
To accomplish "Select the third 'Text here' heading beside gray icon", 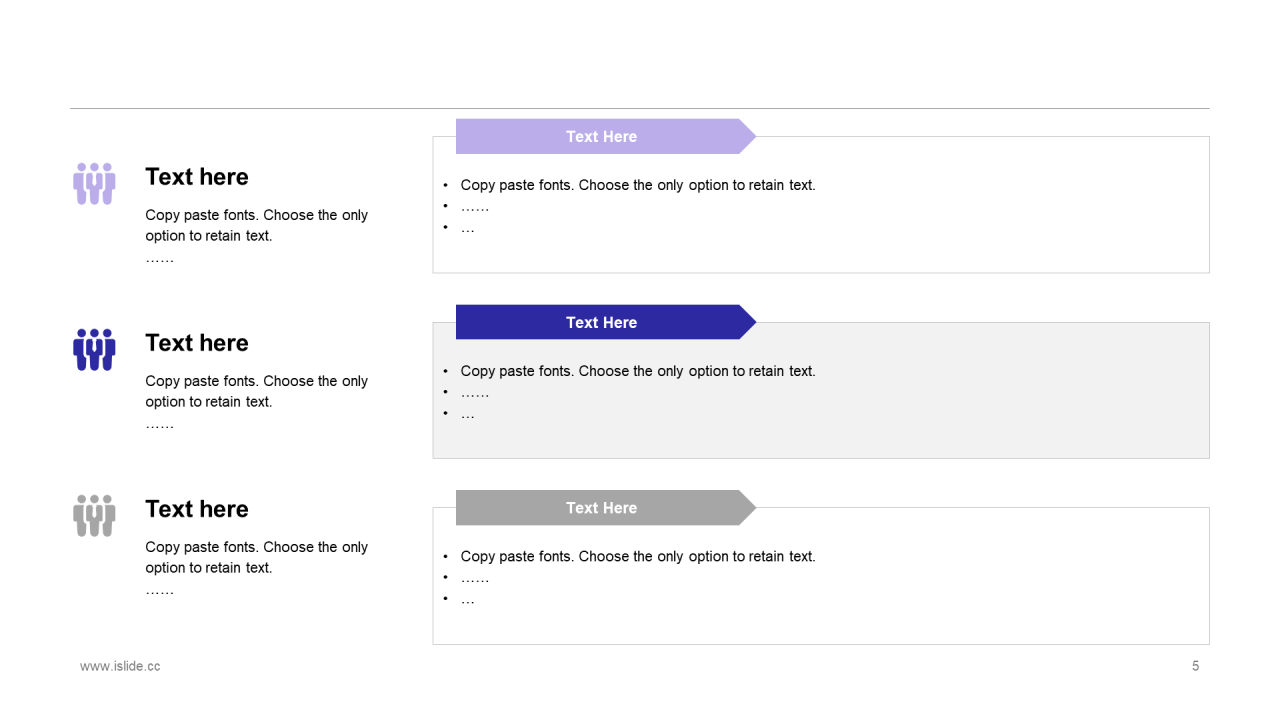I will point(197,509).
